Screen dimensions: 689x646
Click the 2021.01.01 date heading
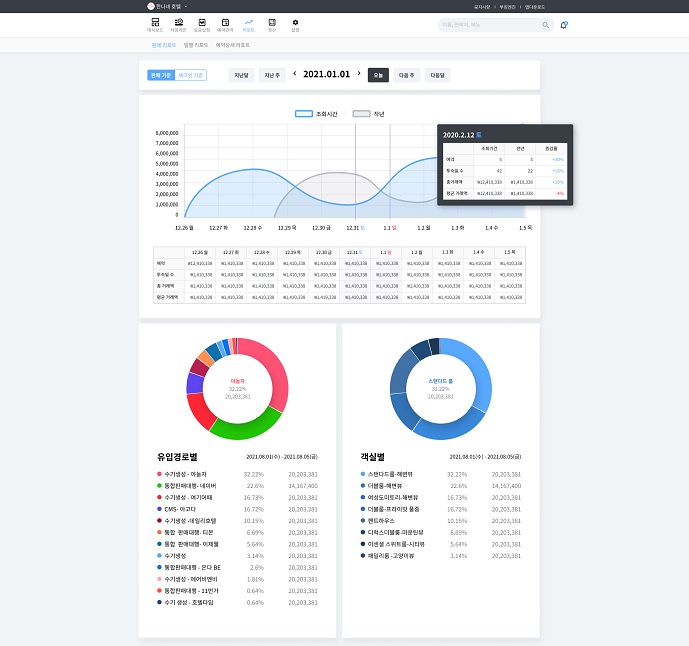[326, 74]
